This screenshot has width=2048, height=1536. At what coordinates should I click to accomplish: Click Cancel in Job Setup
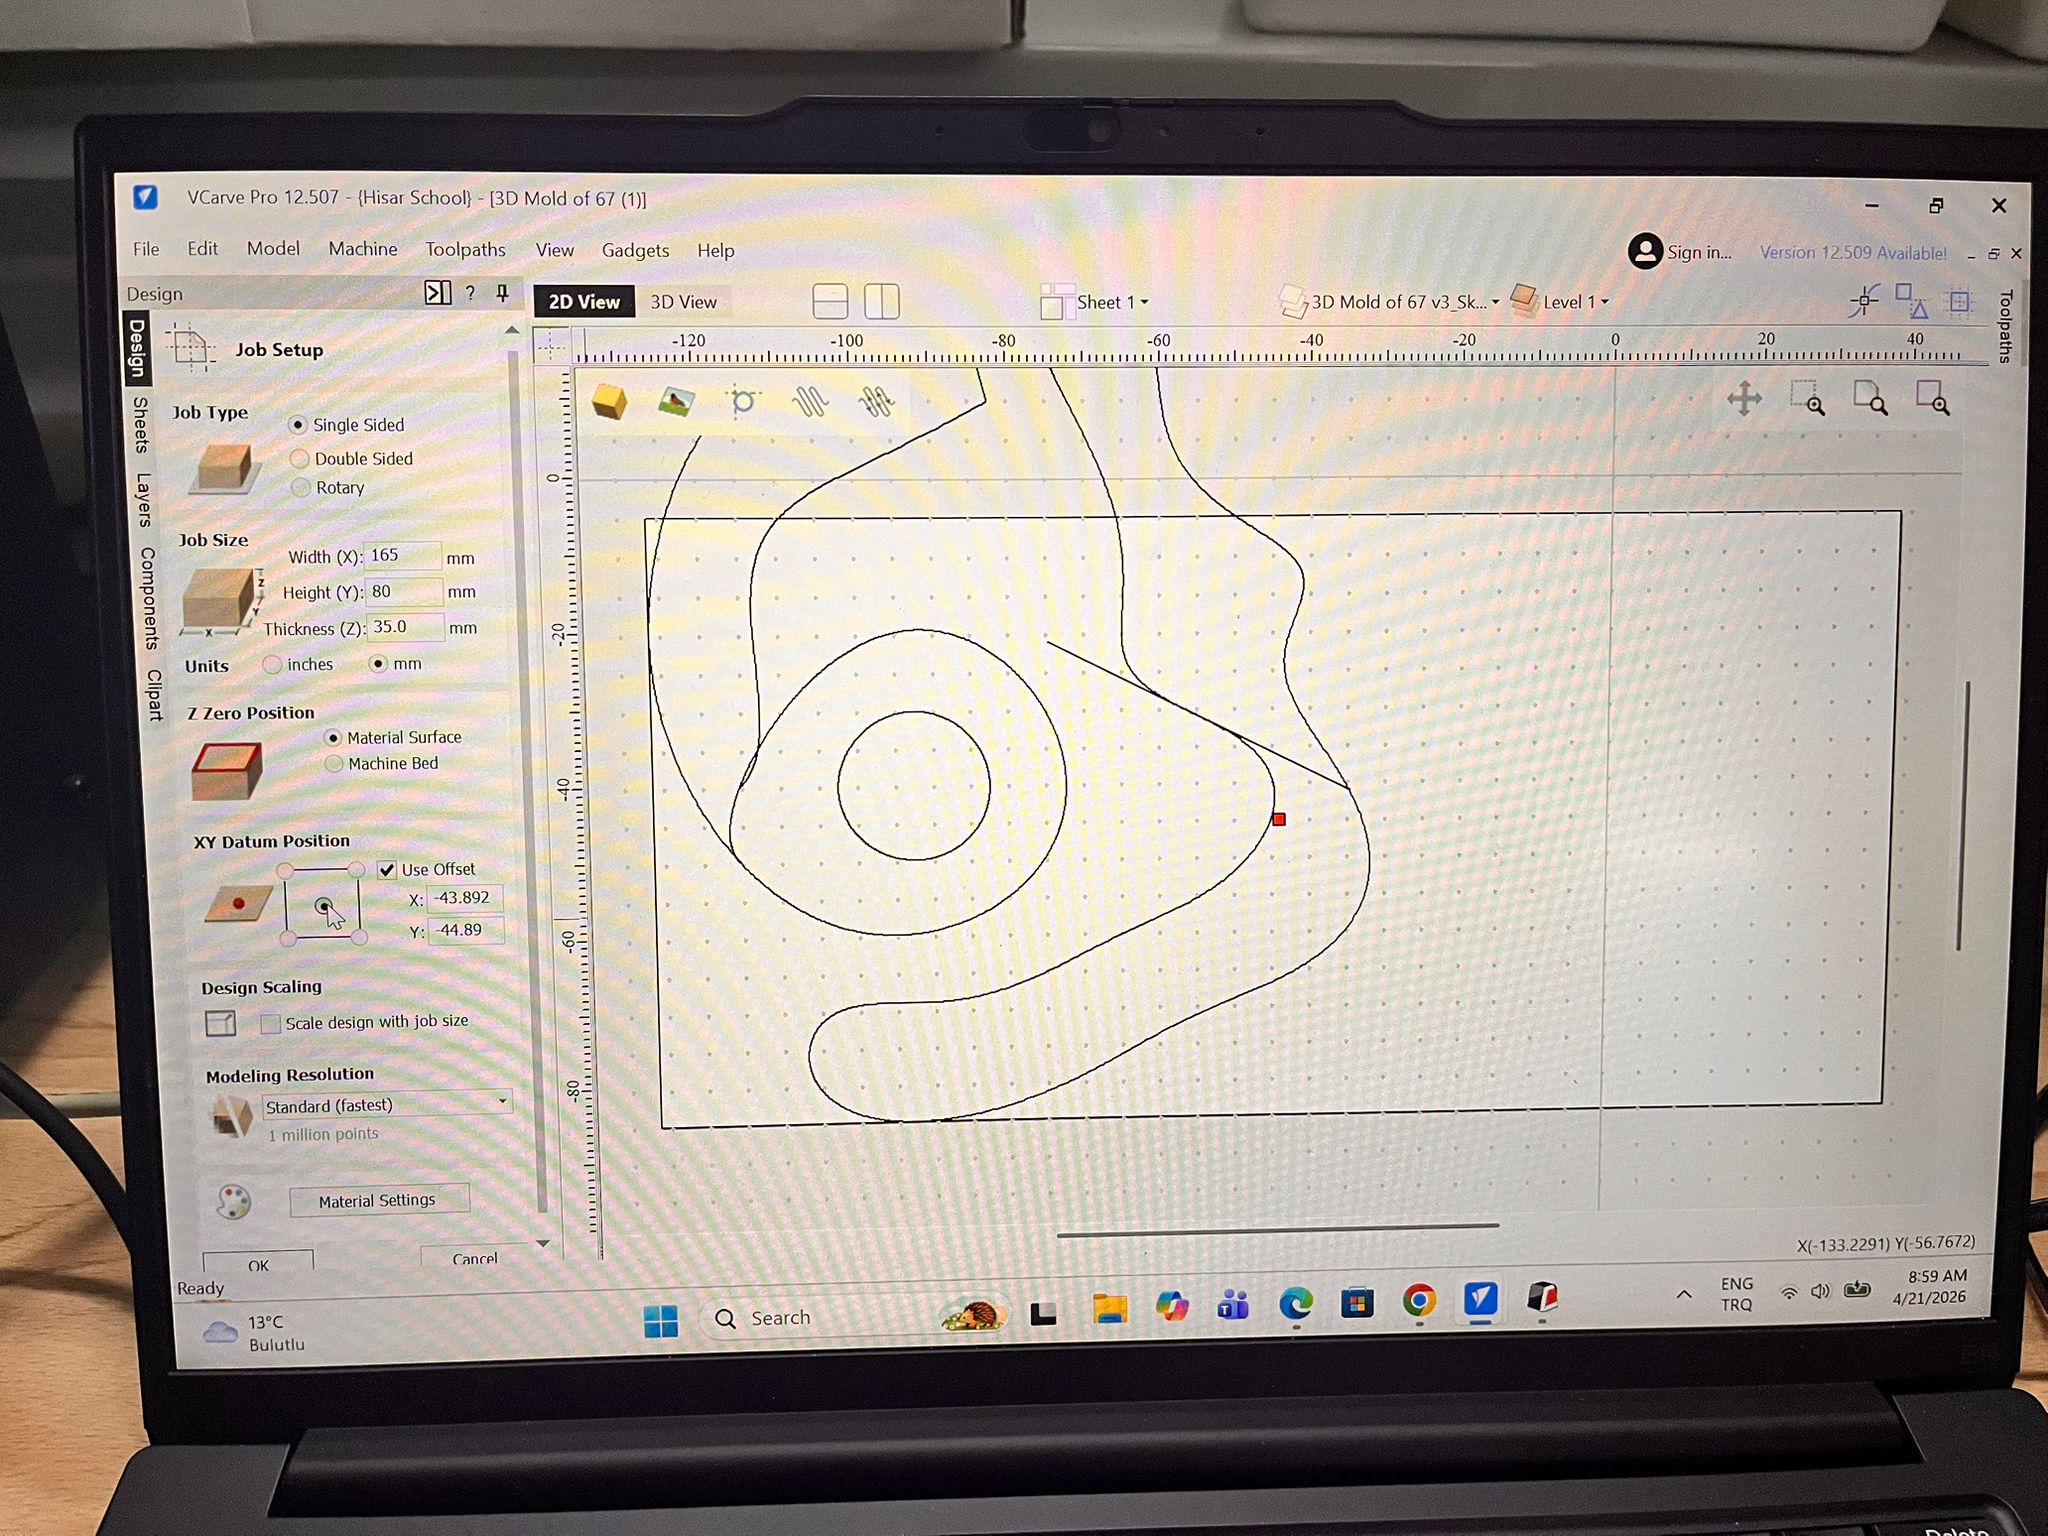click(x=474, y=1258)
